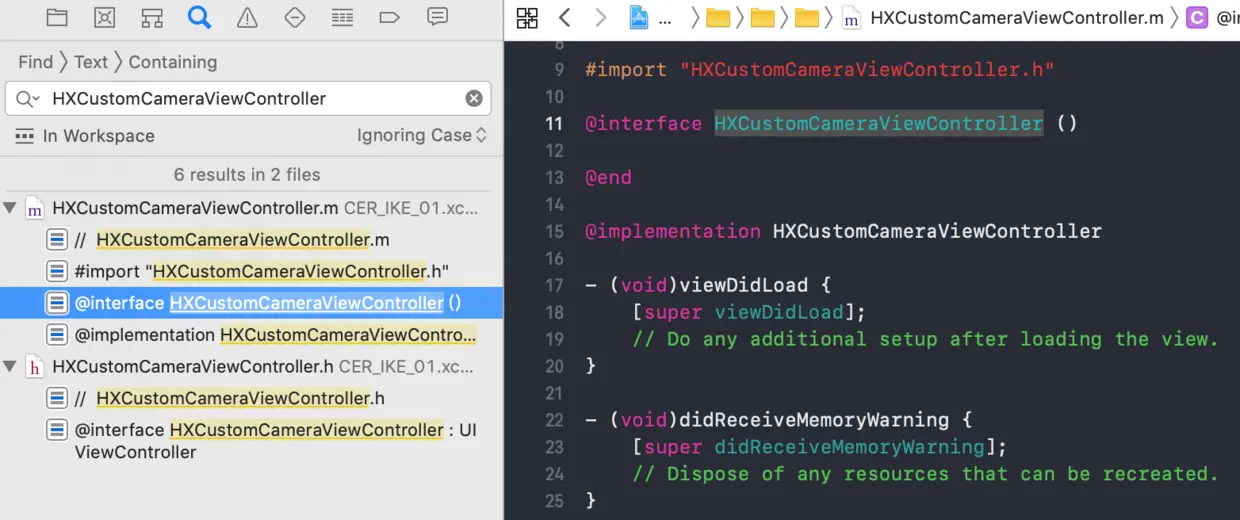Click line number 11 in gutter
Screen dimensions: 1240x520
click(554, 124)
